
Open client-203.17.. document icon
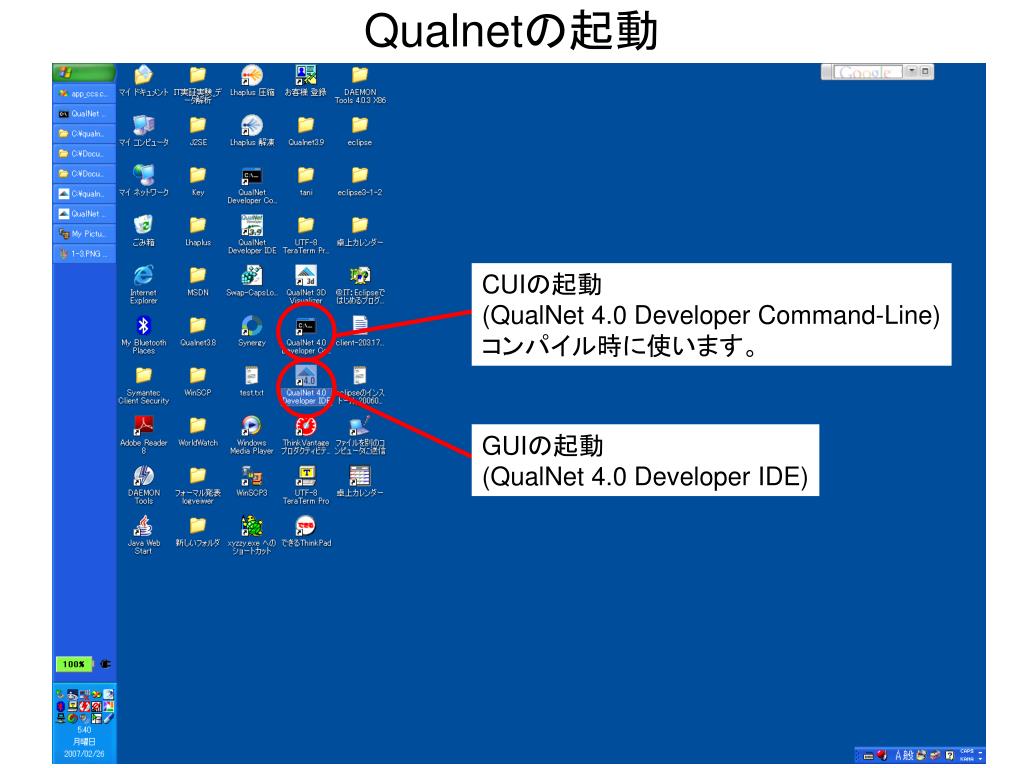coord(360,331)
